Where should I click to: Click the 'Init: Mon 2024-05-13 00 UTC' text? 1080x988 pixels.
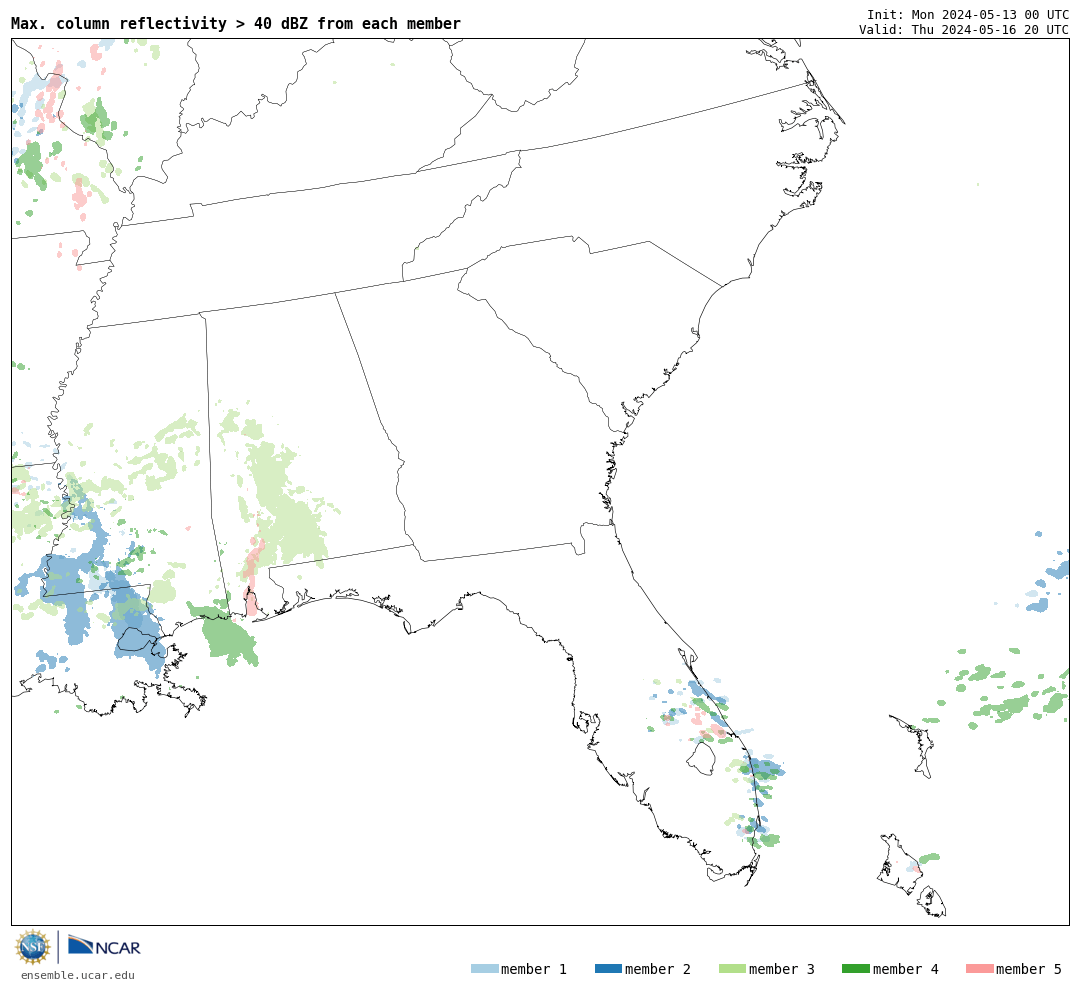point(968,14)
